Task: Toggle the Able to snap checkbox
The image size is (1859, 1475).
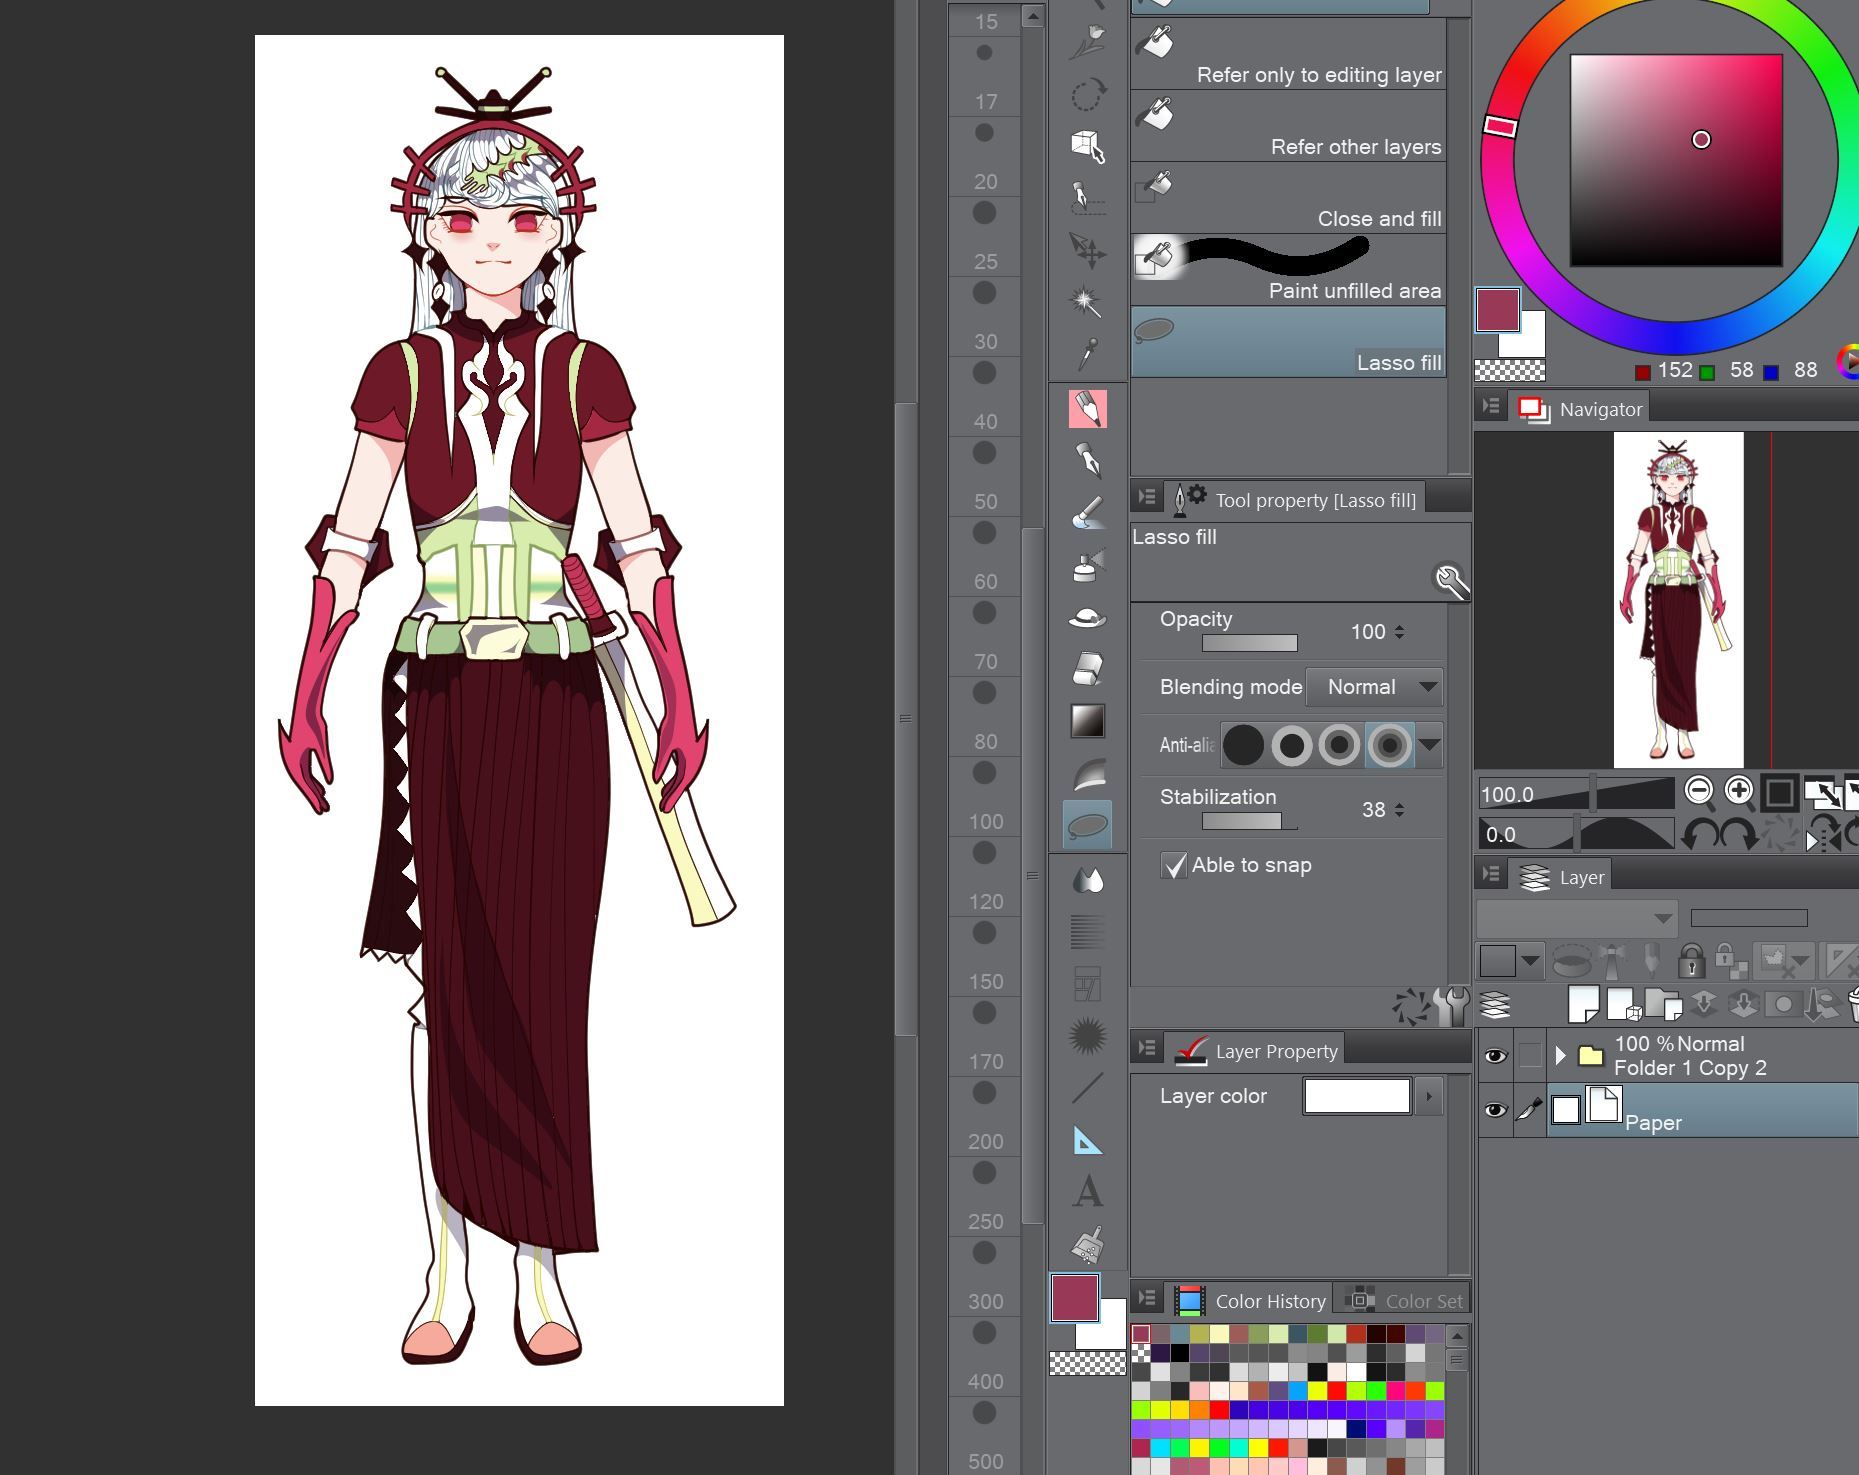Action: coord(1173,865)
